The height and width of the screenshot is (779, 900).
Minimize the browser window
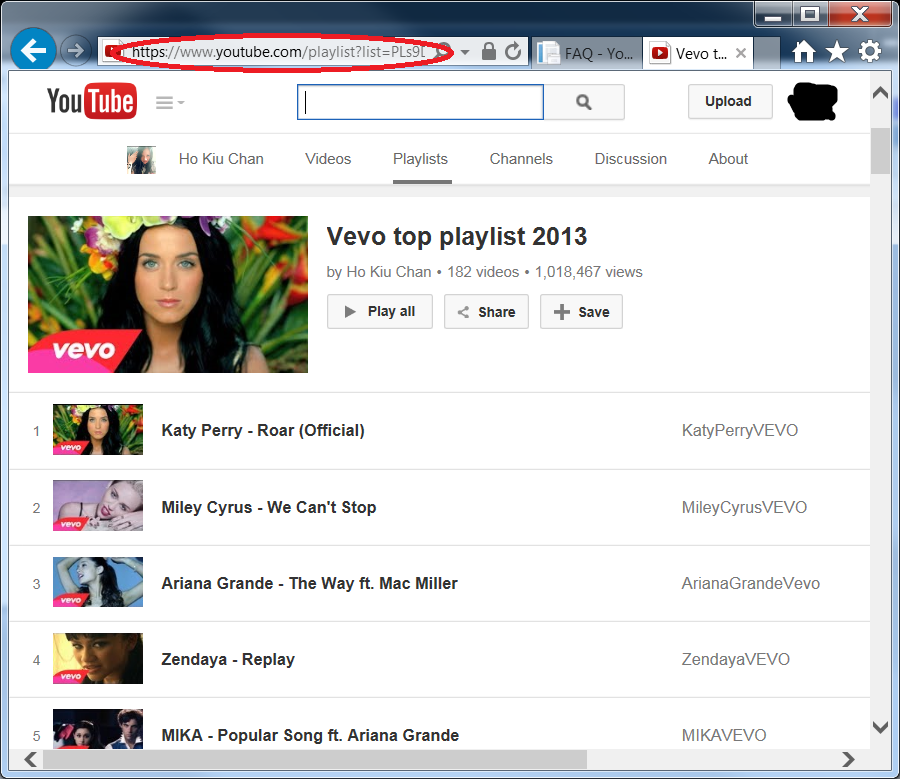click(773, 15)
